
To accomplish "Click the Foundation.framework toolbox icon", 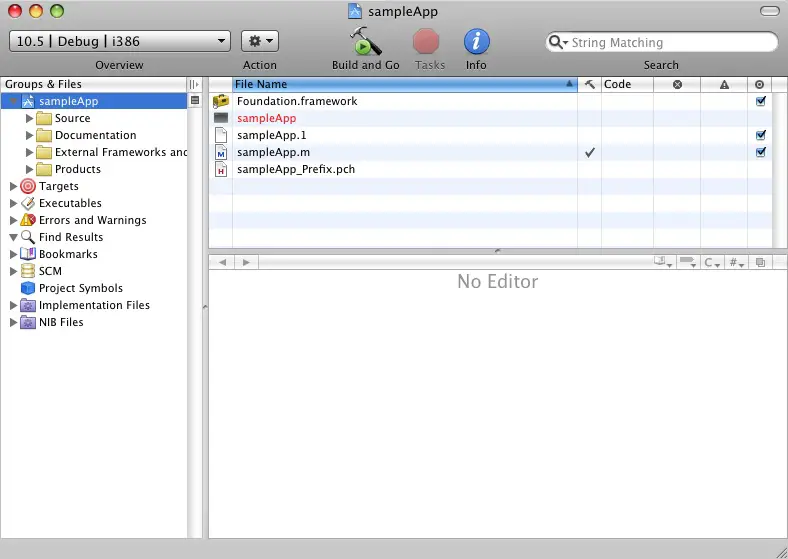I will (221, 101).
